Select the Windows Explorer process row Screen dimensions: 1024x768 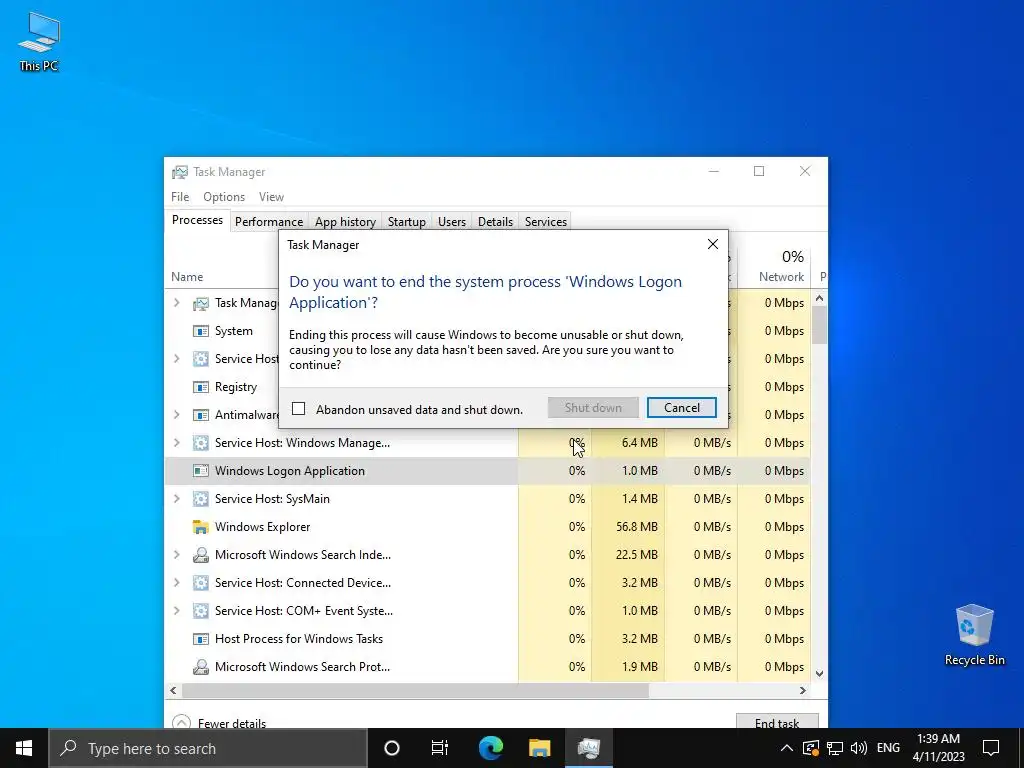point(487,527)
